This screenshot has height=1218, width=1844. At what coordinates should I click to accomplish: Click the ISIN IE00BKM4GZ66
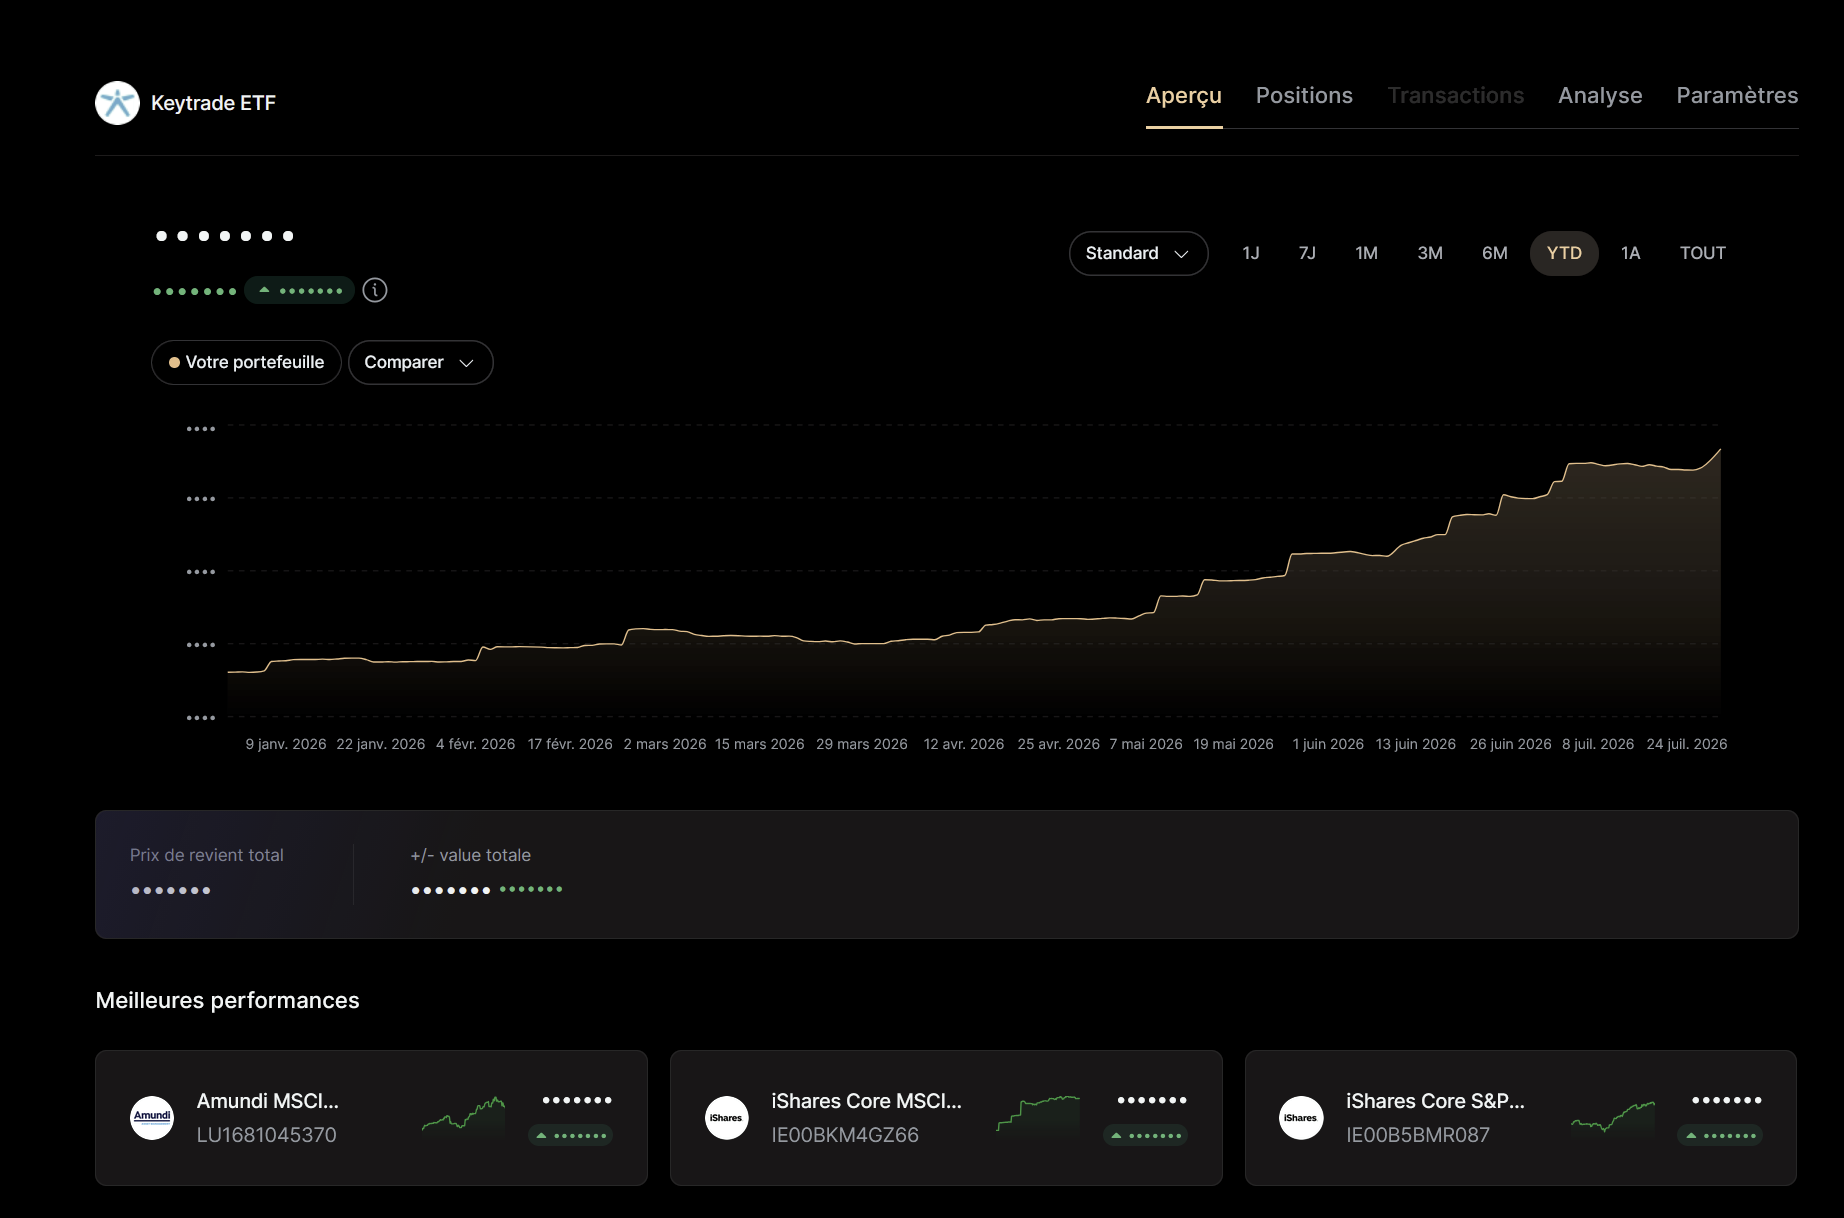tap(845, 1135)
